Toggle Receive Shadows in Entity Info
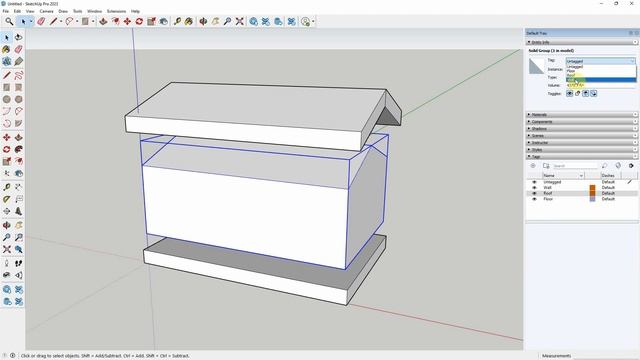The width and height of the screenshot is (640, 360). click(x=594, y=93)
